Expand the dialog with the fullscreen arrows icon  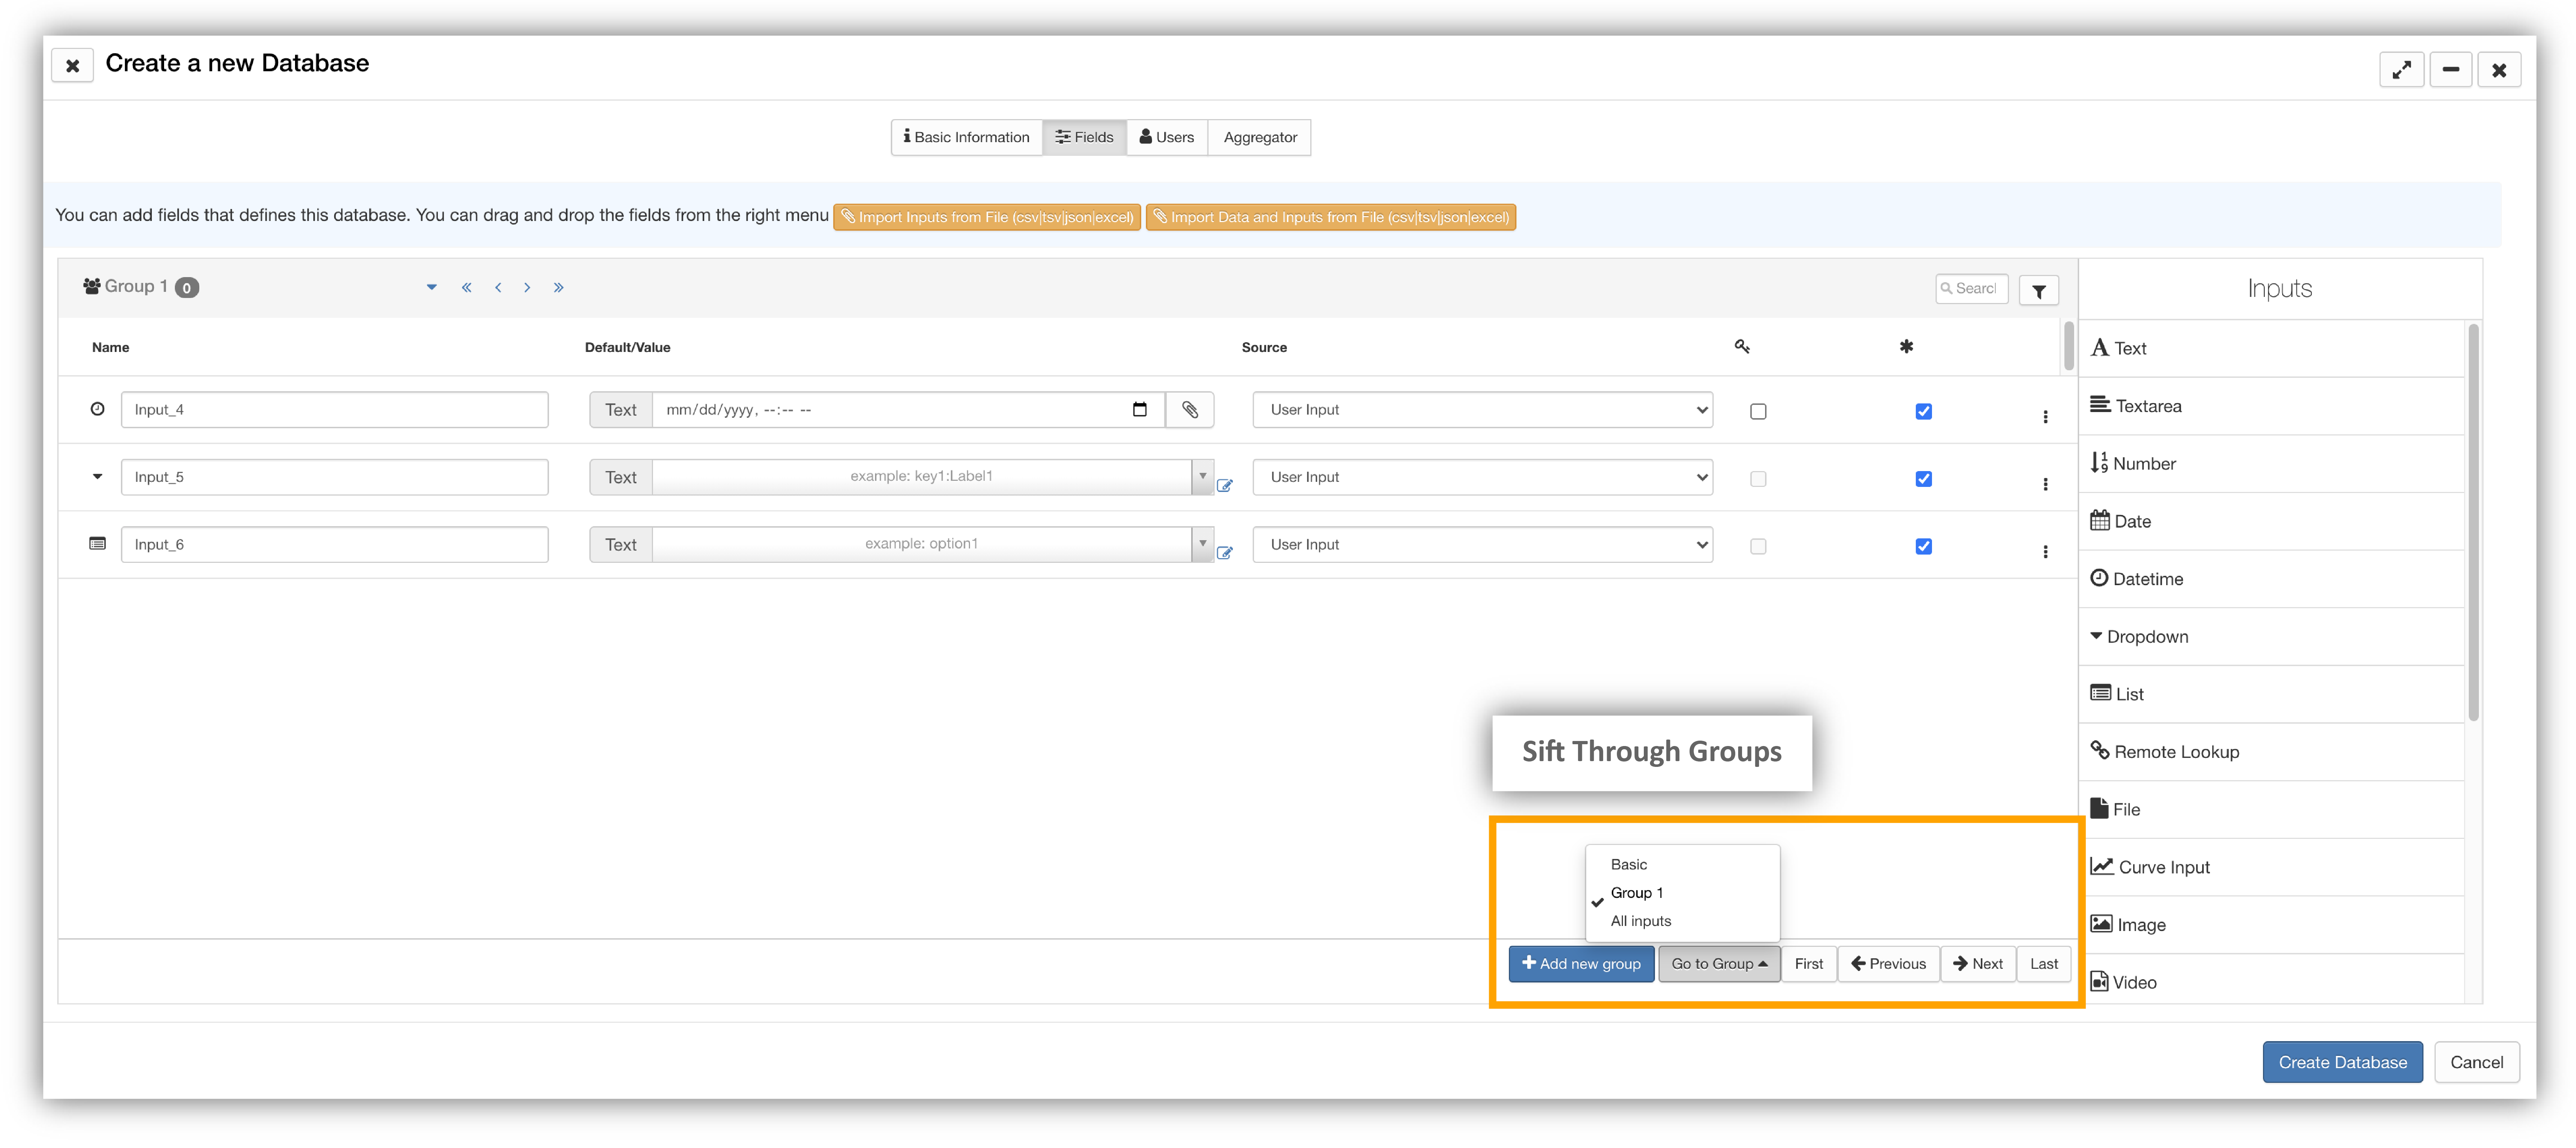[x=2402, y=70]
